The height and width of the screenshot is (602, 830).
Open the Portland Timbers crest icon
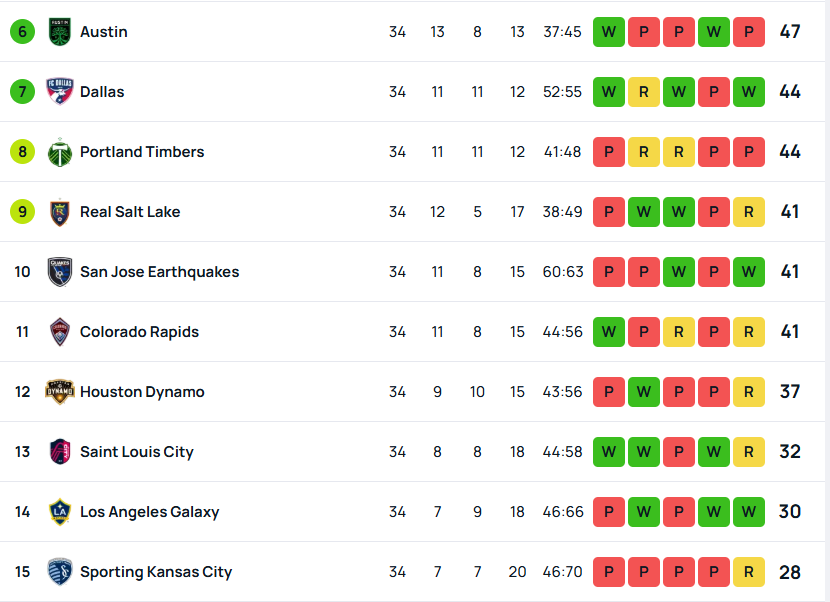click(x=60, y=152)
